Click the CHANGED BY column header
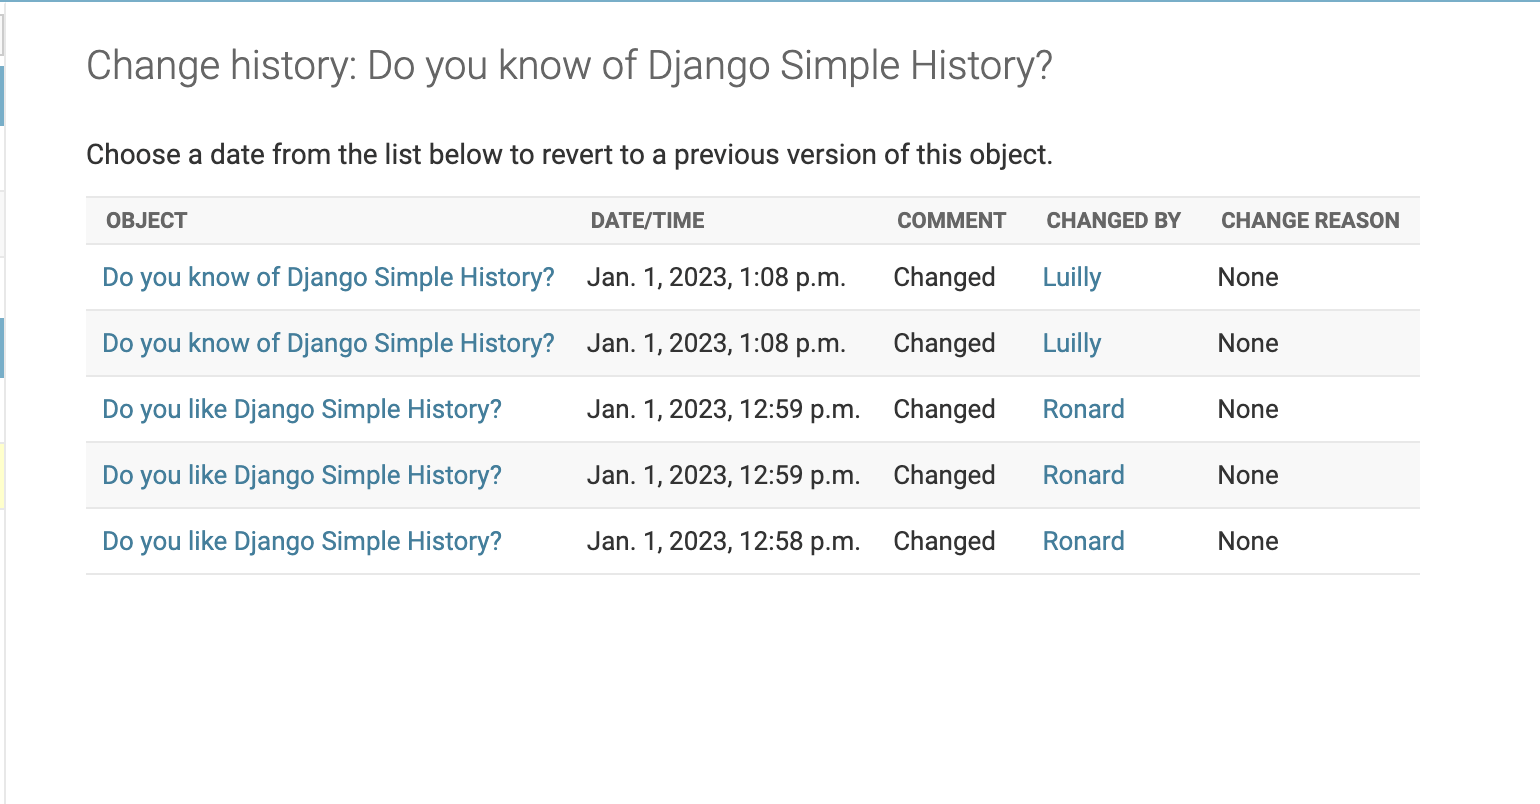The image size is (1540, 804). pyautogui.click(x=1113, y=220)
